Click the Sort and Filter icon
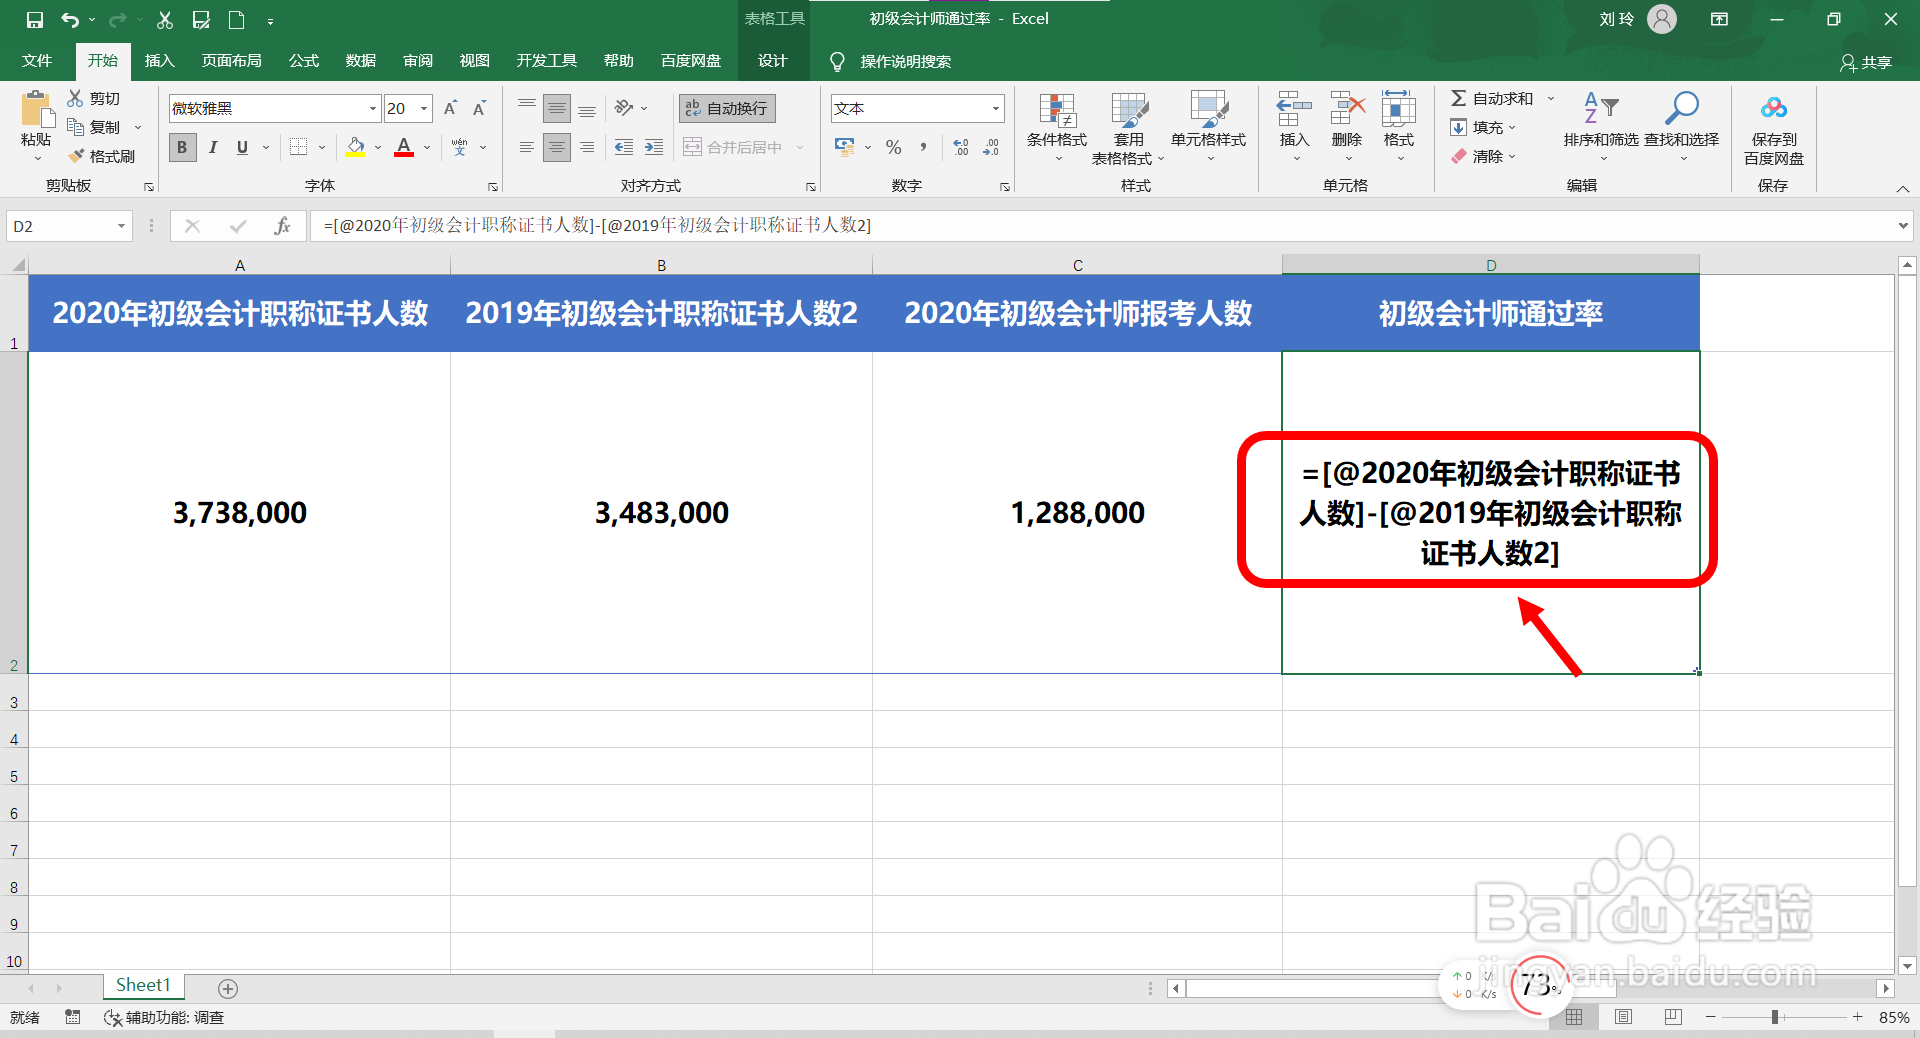The width and height of the screenshot is (1920, 1038). (x=1601, y=107)
